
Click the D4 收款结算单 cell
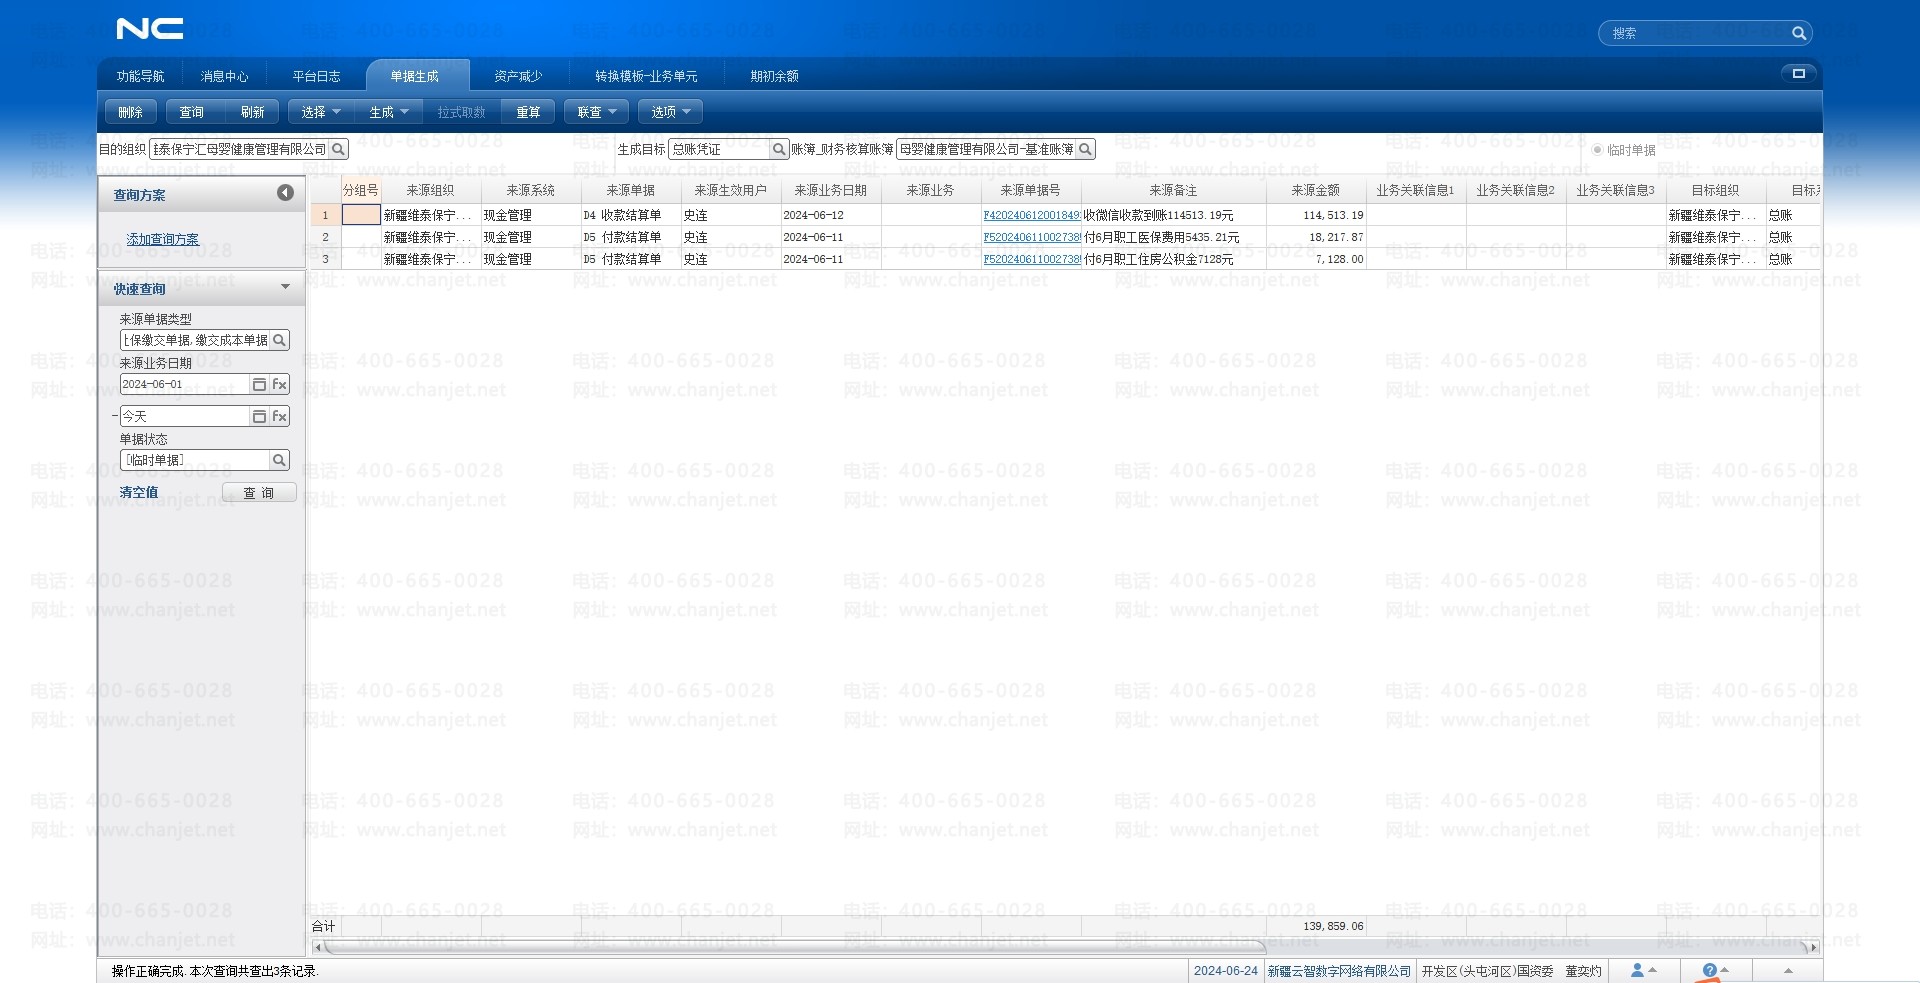pyautogui.click(x=631, y=215)
